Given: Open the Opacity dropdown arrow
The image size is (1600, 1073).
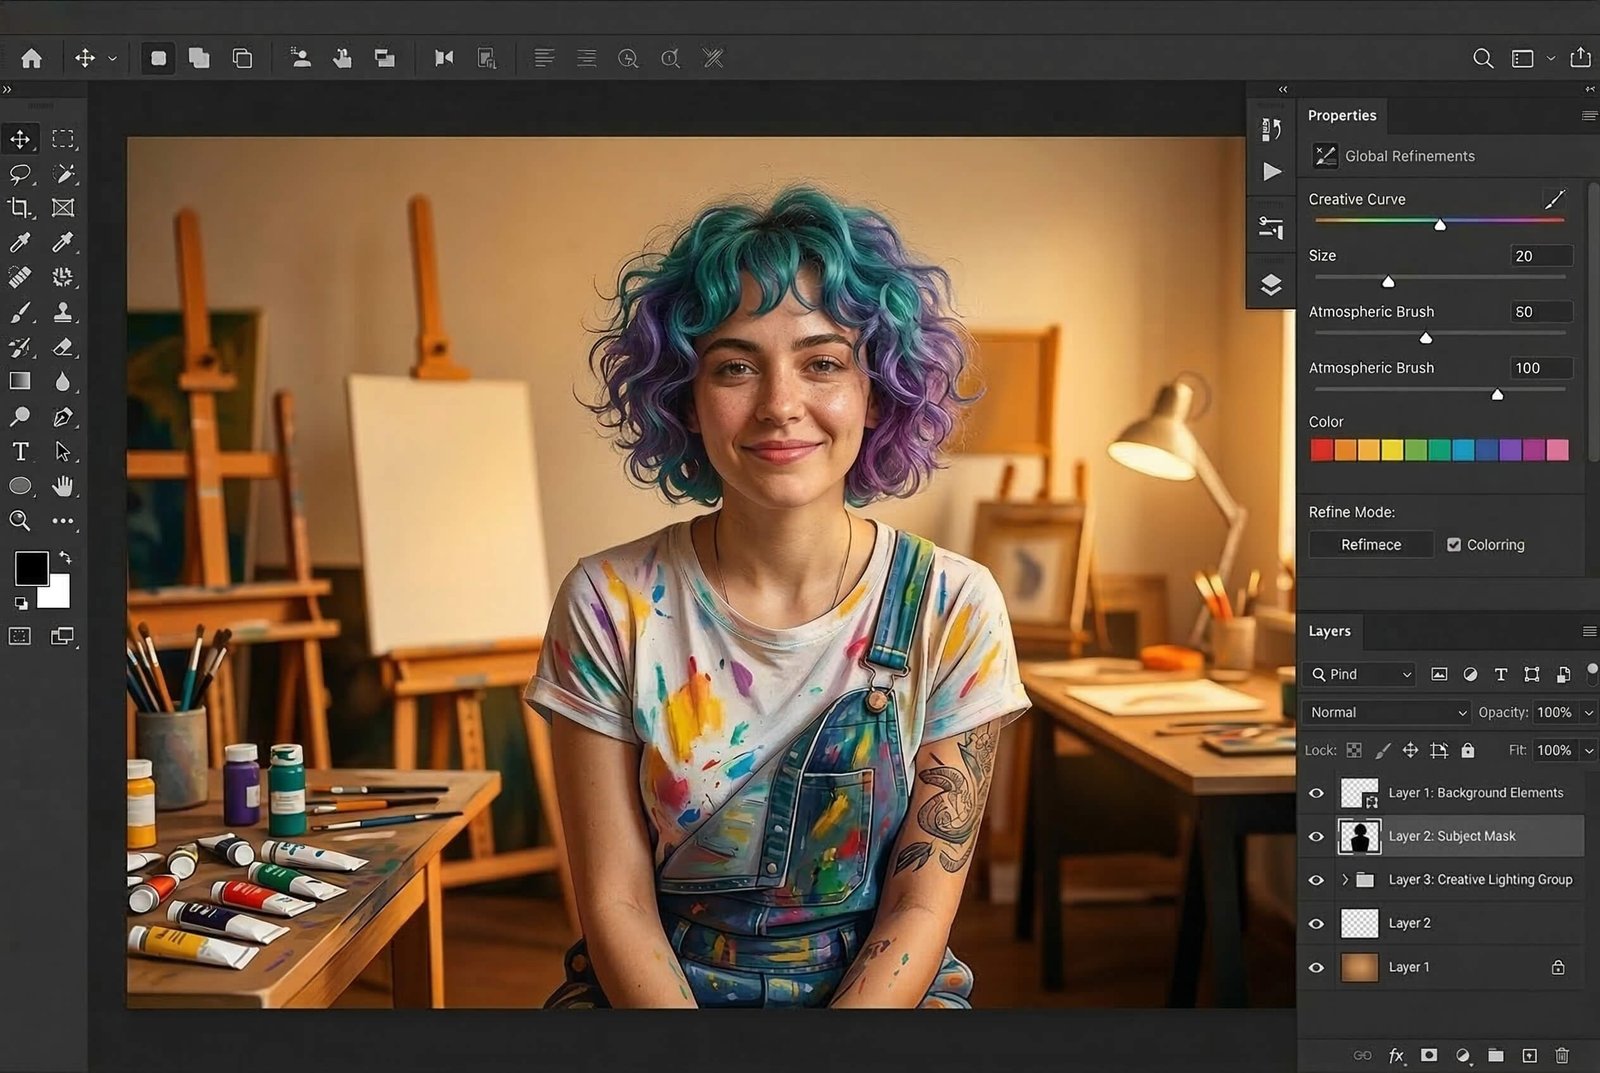Looking at the screenshot, I should click(1588, 713).
